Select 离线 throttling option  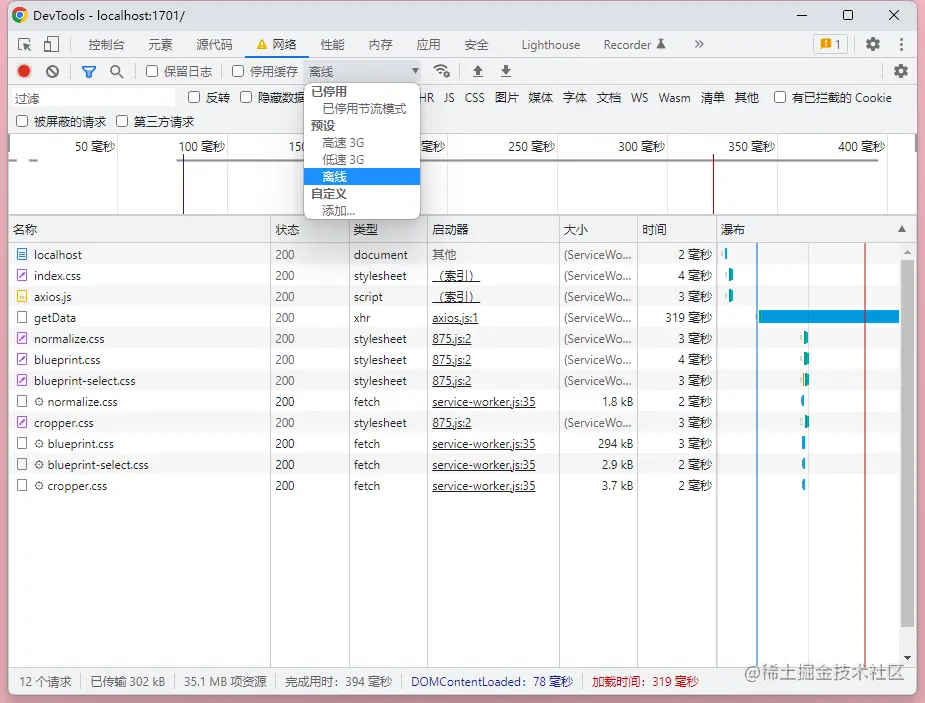(335, 177)
